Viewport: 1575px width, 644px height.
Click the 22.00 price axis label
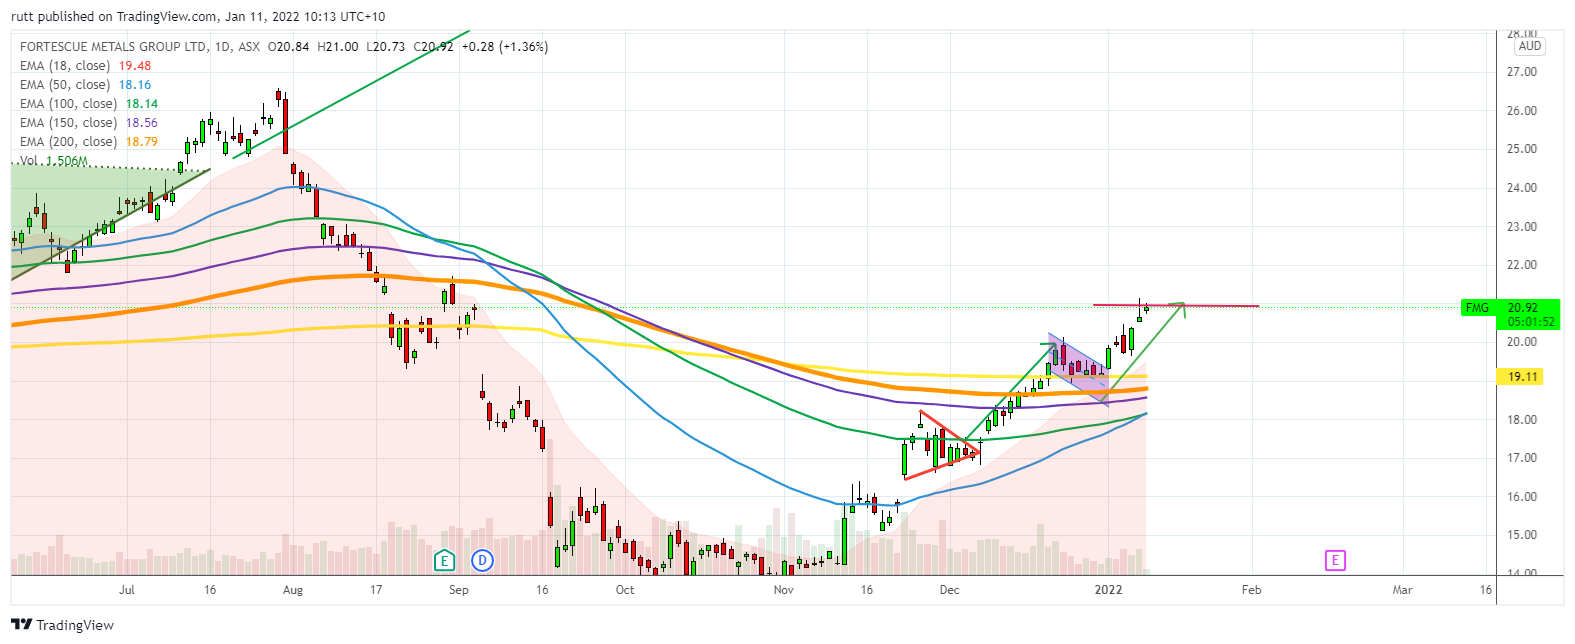(1522, 265)
